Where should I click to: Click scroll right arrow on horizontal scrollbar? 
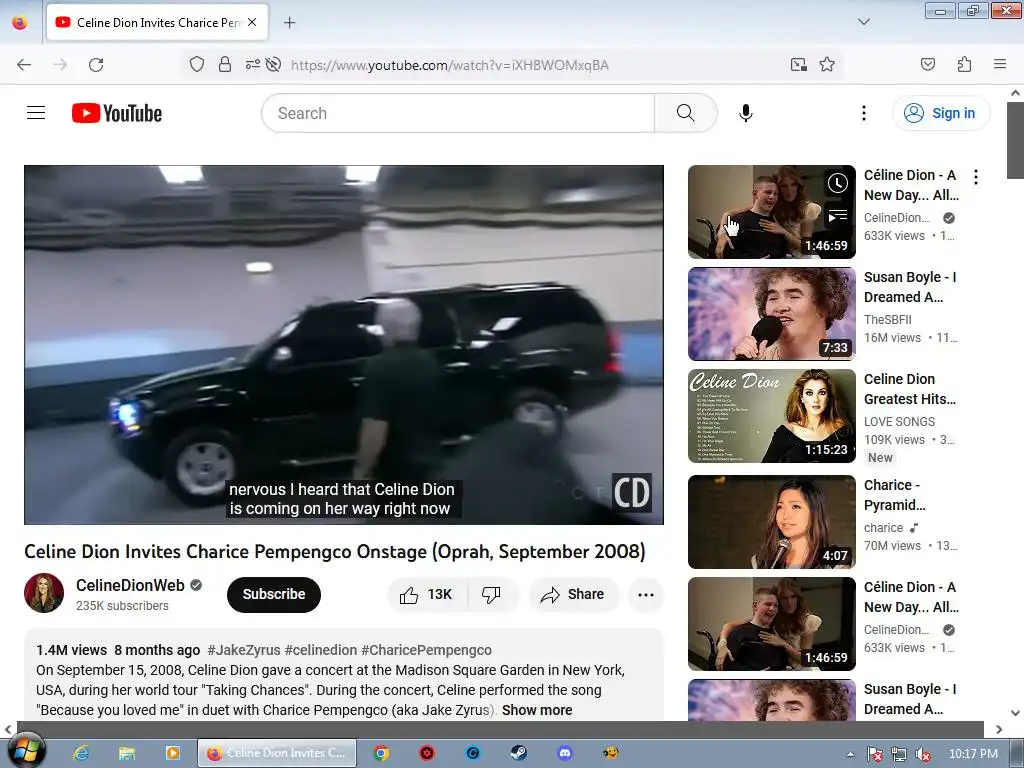pyautogui.click(x=999, y=729)
